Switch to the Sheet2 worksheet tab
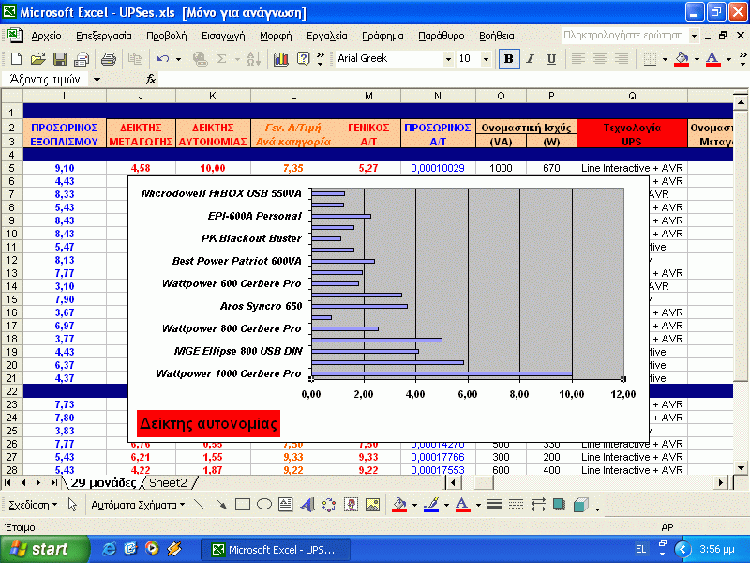The height and width of the screenshot is (563, 750). pos(167,483)
